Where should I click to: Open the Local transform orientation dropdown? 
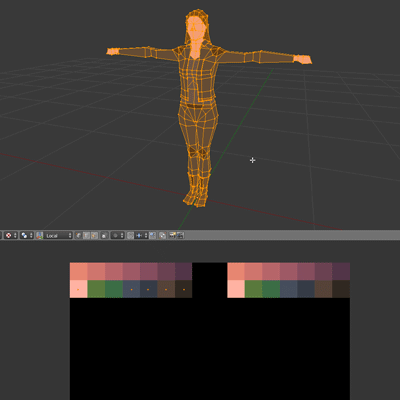click(58, 235)
